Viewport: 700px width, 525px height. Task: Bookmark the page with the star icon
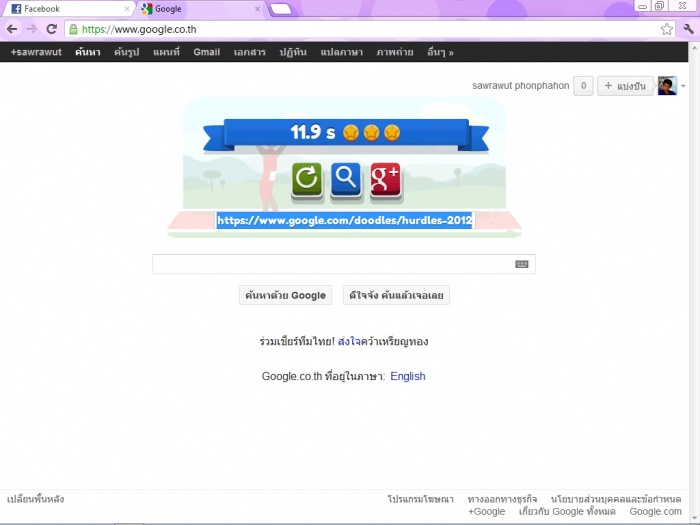click(667, 29)
